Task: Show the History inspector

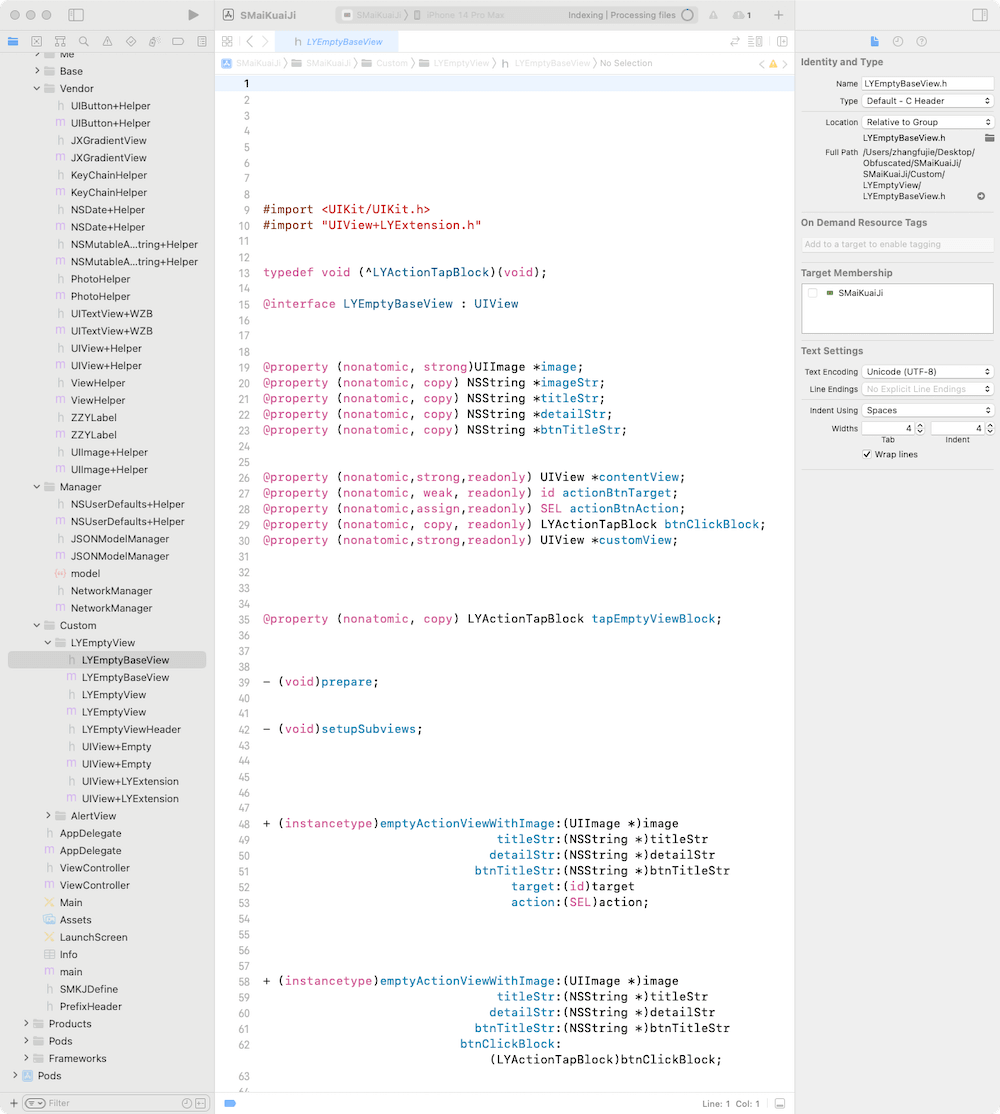Action: 898,42
